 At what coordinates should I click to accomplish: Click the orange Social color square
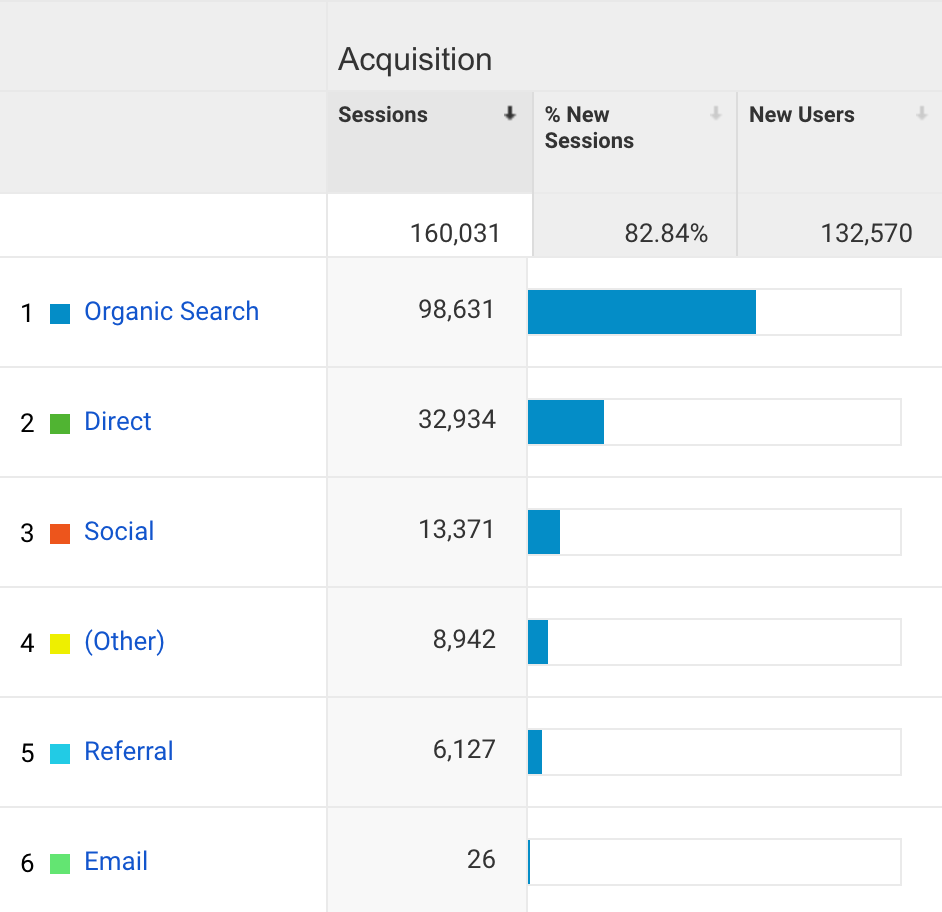point(60,533)
